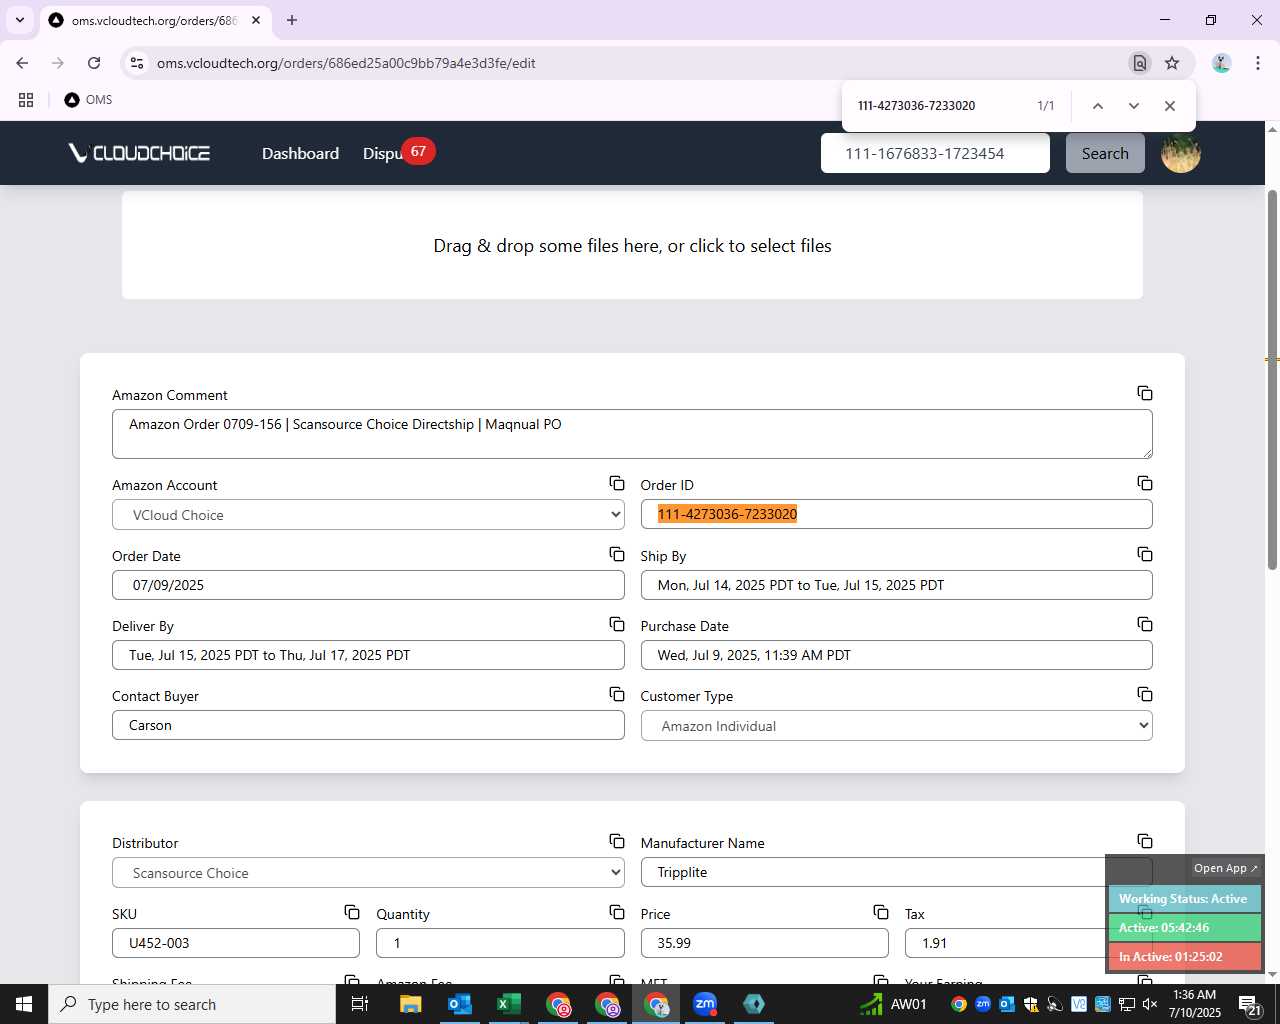View site information icon in address bar
1280x1024 pixels.
(x=138, y=63)
